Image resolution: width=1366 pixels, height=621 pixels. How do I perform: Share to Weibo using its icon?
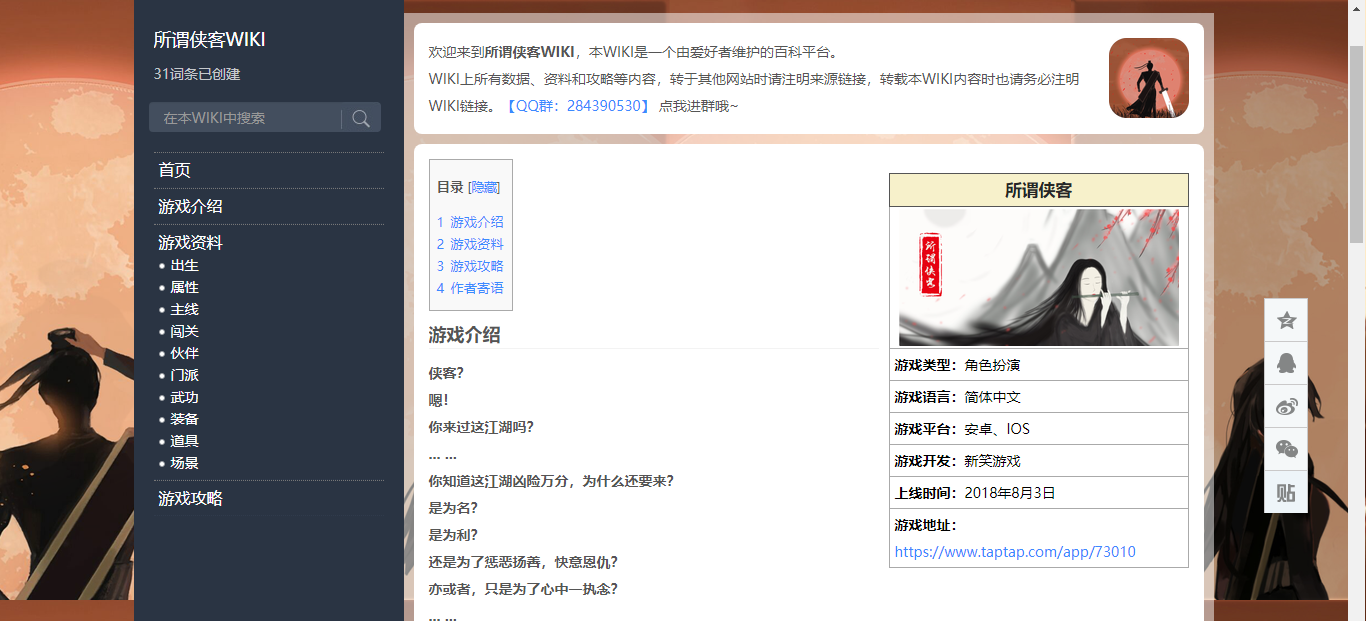(x=1286, y=406)
